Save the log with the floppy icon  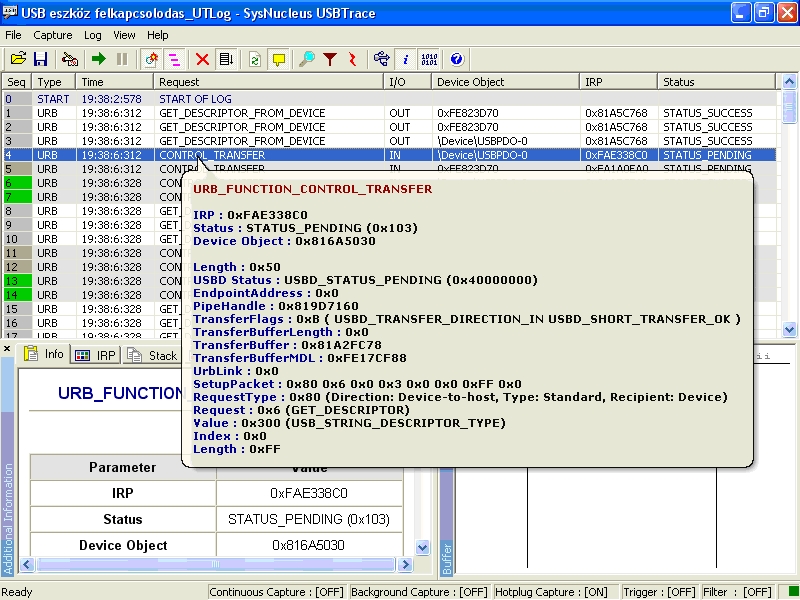40,59
